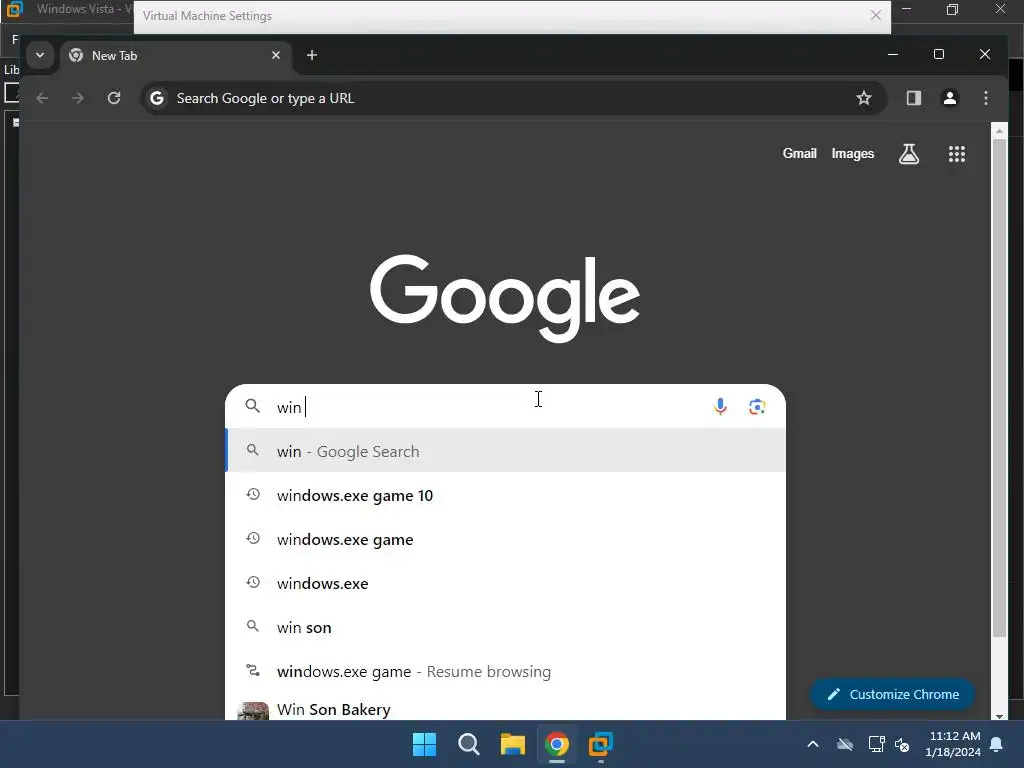The height and width of the screenshot is (768, 1024).
Task: Click the Google logo
Action: (505, 297)
